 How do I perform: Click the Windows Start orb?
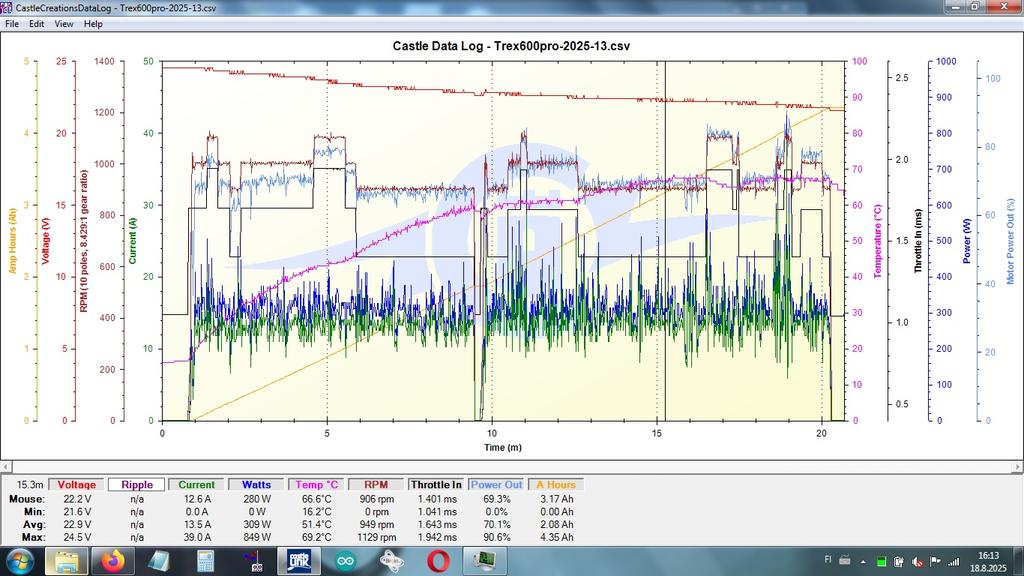pos(19,561)
